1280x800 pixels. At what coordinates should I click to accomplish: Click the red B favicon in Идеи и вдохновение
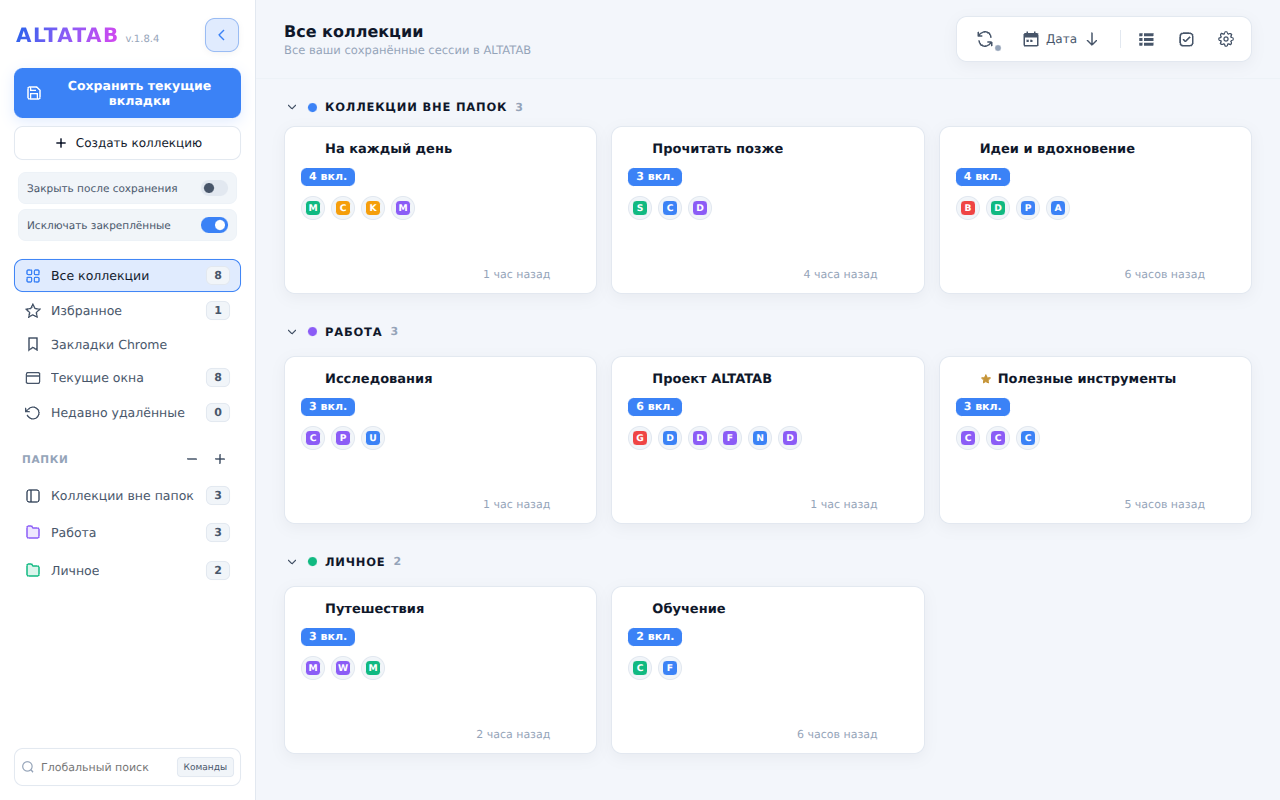tap(968, 208)
